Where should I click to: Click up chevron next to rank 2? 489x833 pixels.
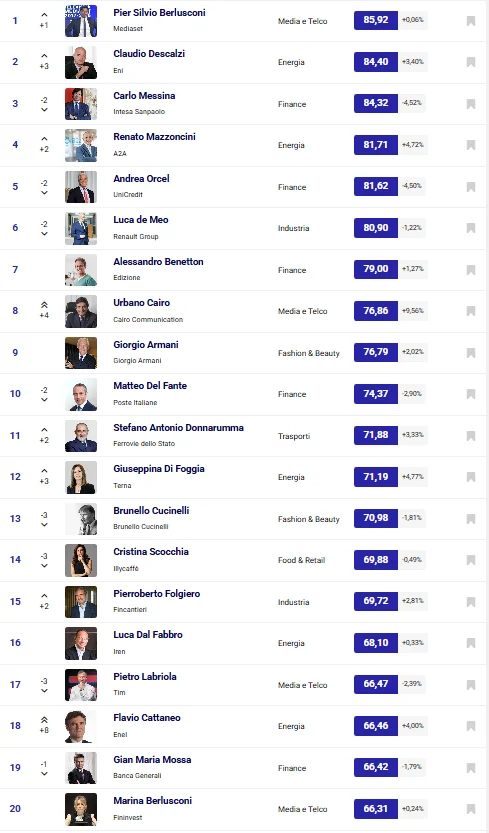tap(44, 56)
